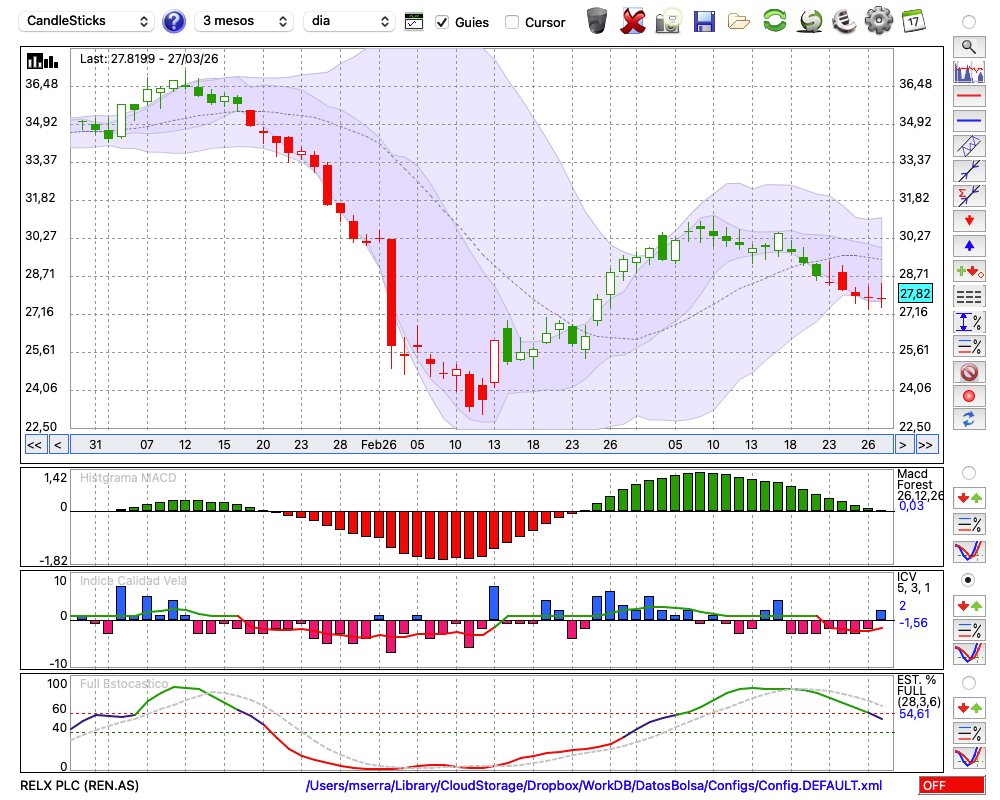1000x800 pixels.
Task: Click the blue floppy disk save icon
Action: 704,21
